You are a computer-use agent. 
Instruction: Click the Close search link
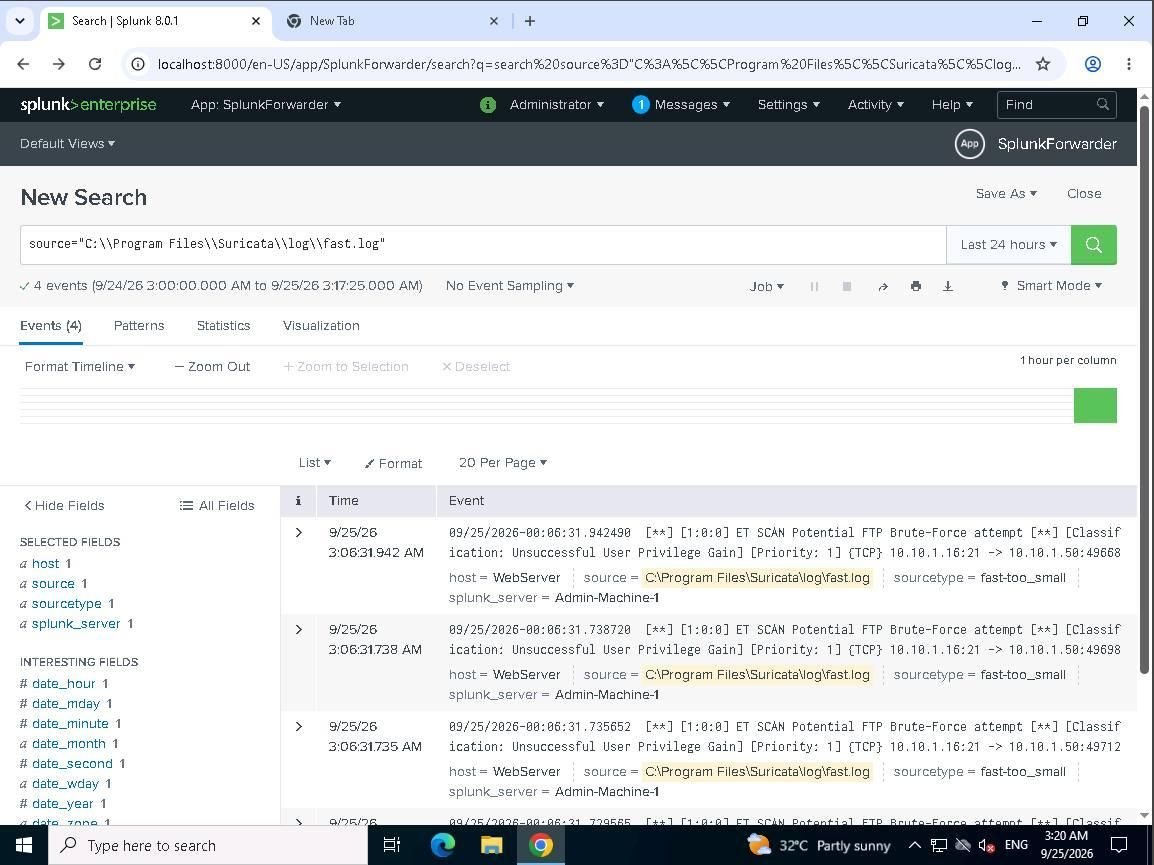(x=1084, y=194)
